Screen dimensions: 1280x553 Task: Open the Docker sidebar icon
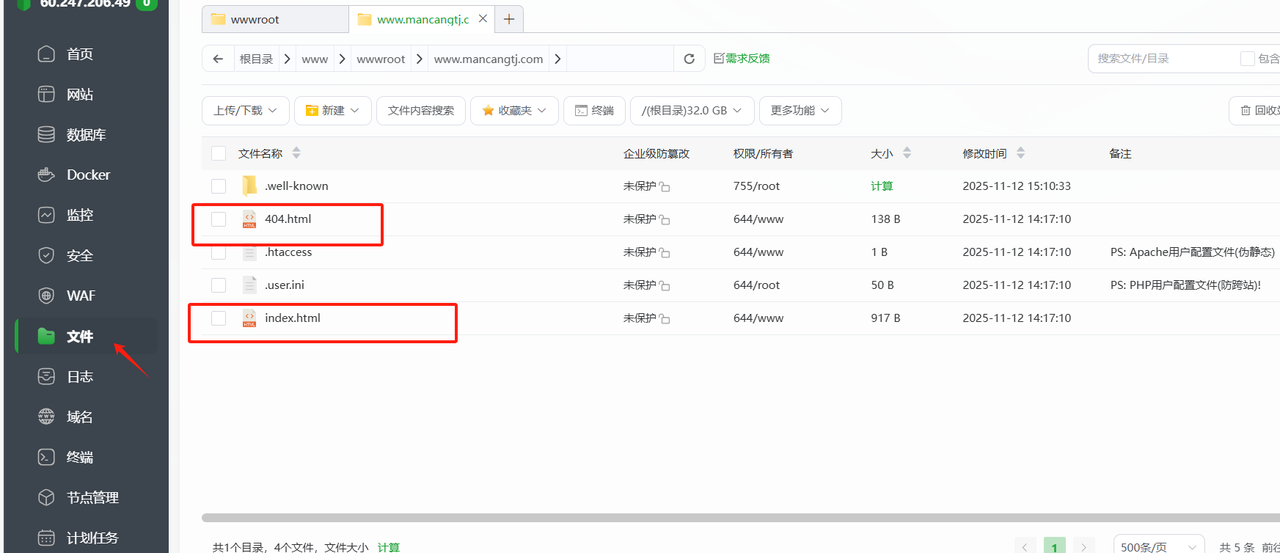(46, 175)
